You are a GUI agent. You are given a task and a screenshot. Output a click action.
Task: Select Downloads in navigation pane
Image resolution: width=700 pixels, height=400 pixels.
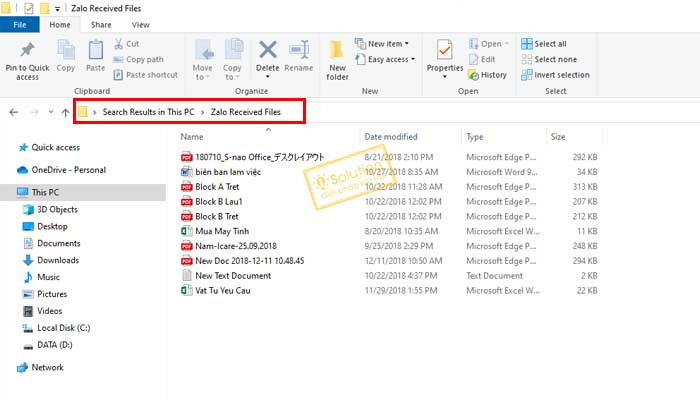coord(57,260)
